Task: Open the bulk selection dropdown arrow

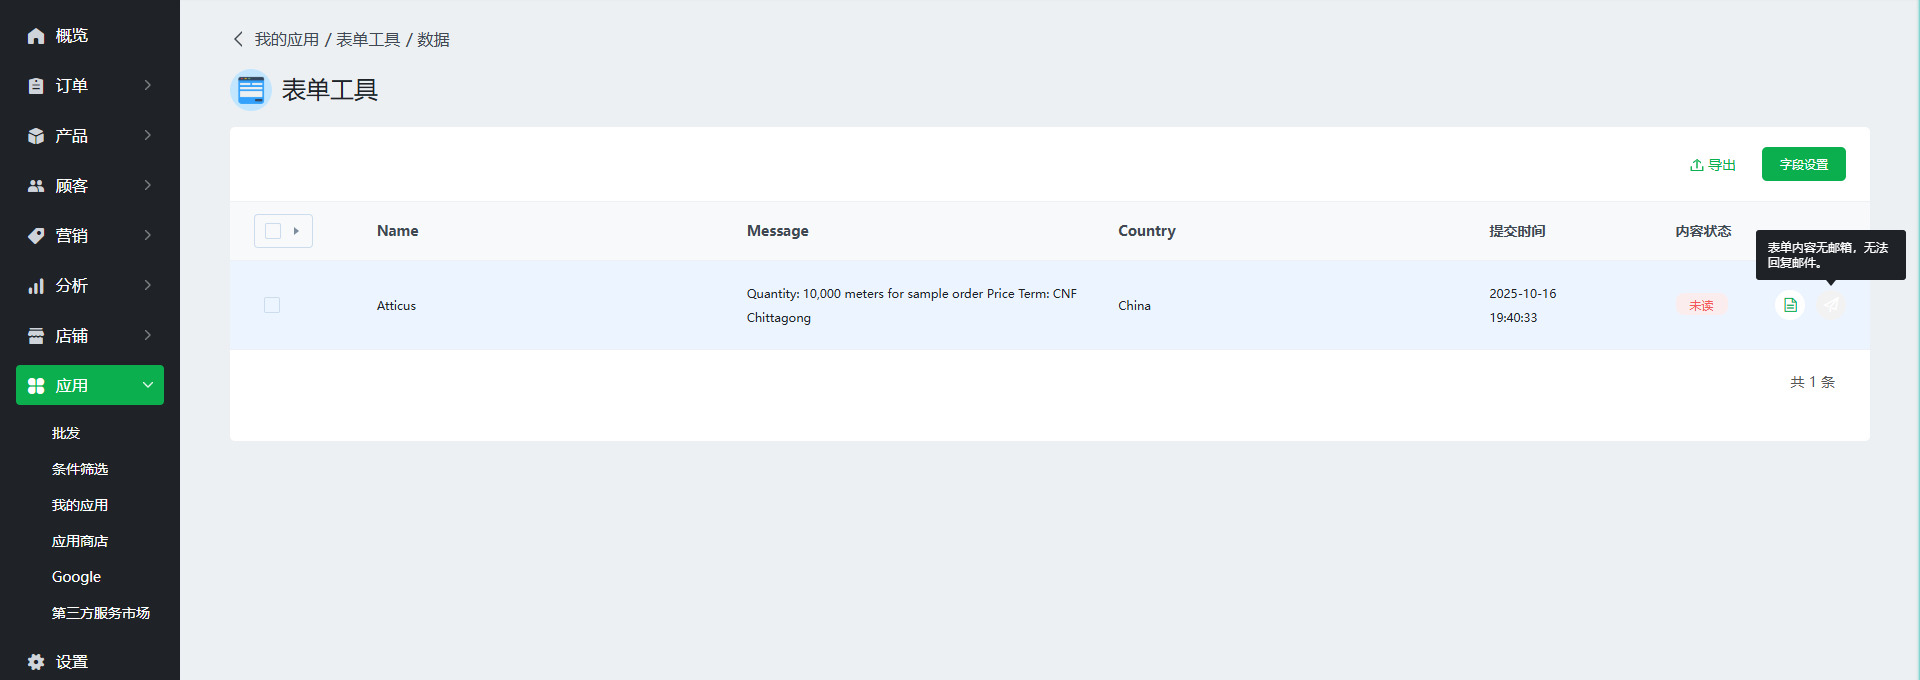Action: 296,231
